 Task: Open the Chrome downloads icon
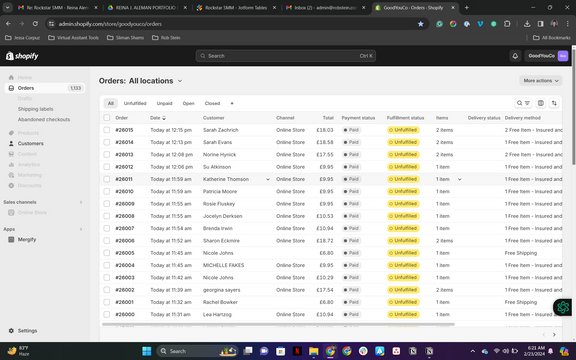click(x=527, y=24)
